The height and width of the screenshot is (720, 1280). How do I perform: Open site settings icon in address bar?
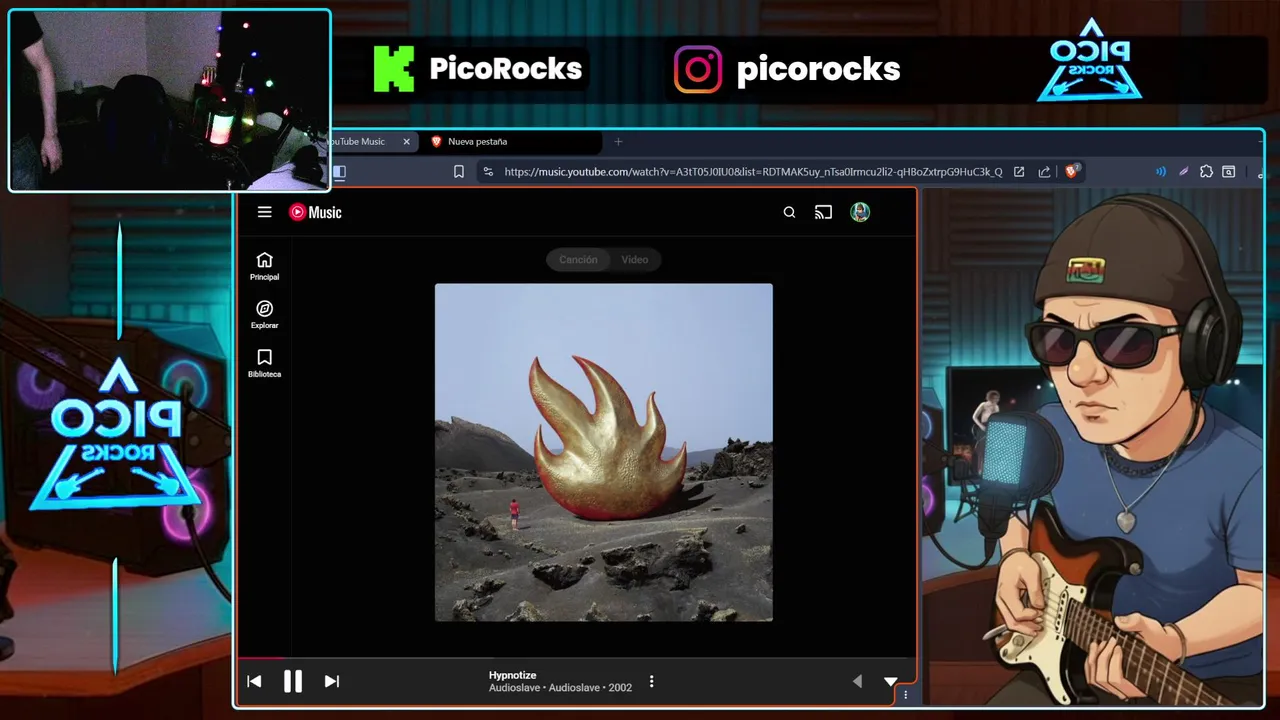tap(488, 172)
